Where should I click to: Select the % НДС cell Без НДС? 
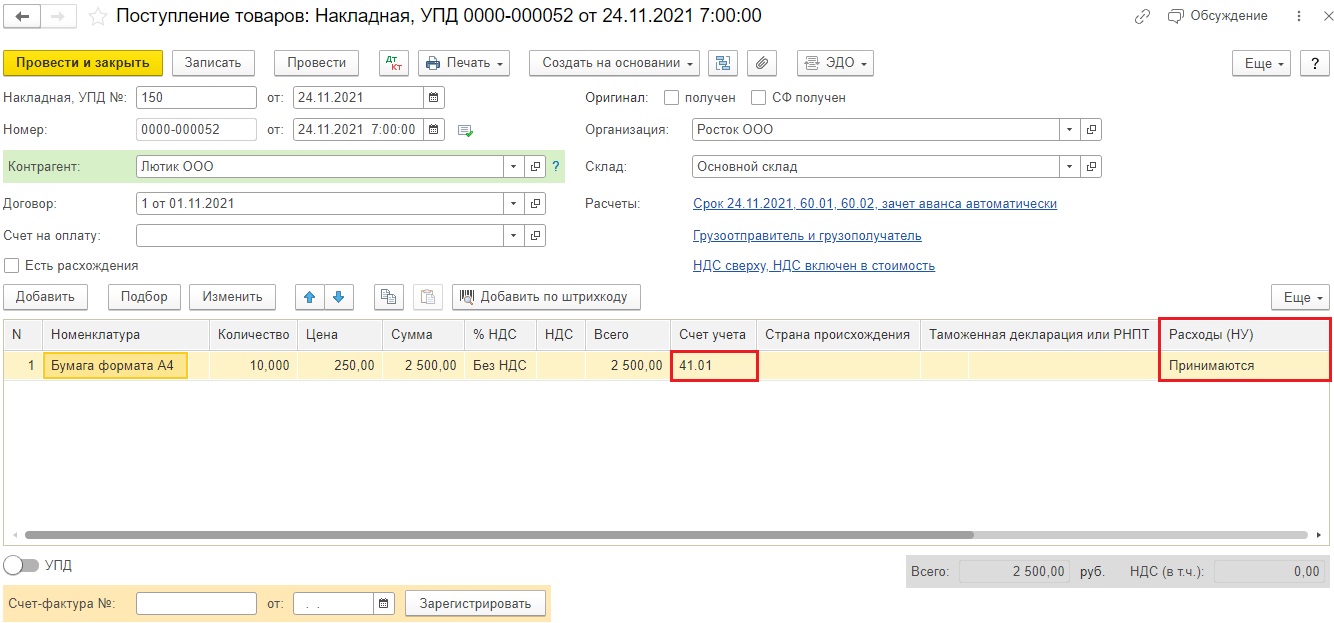[500, 366]
